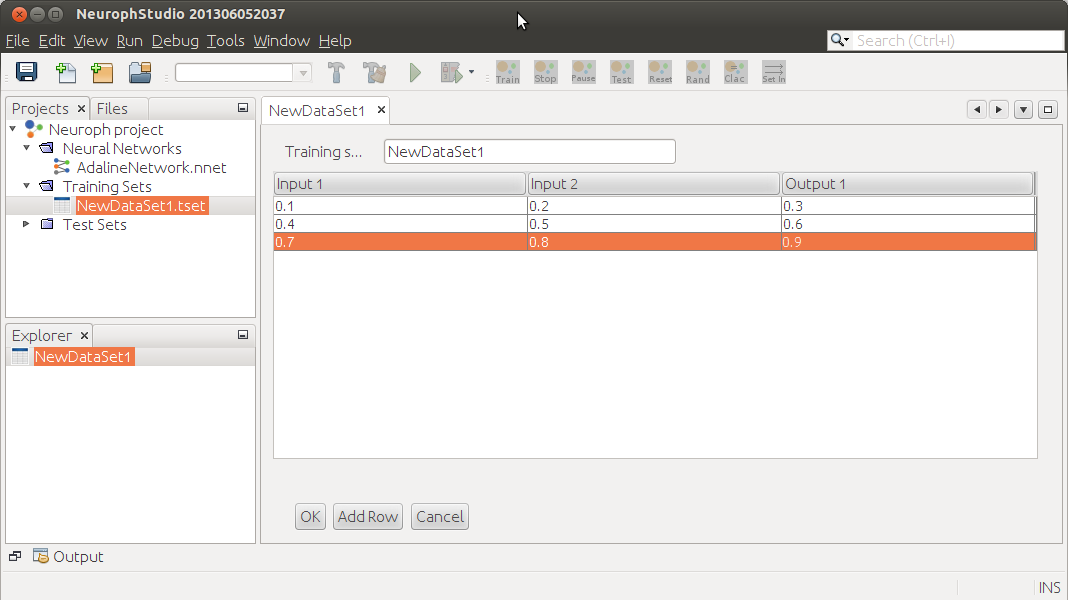1068x600 pixels.
Task: Click the Open Project folder icon
Action: [140, 72]
